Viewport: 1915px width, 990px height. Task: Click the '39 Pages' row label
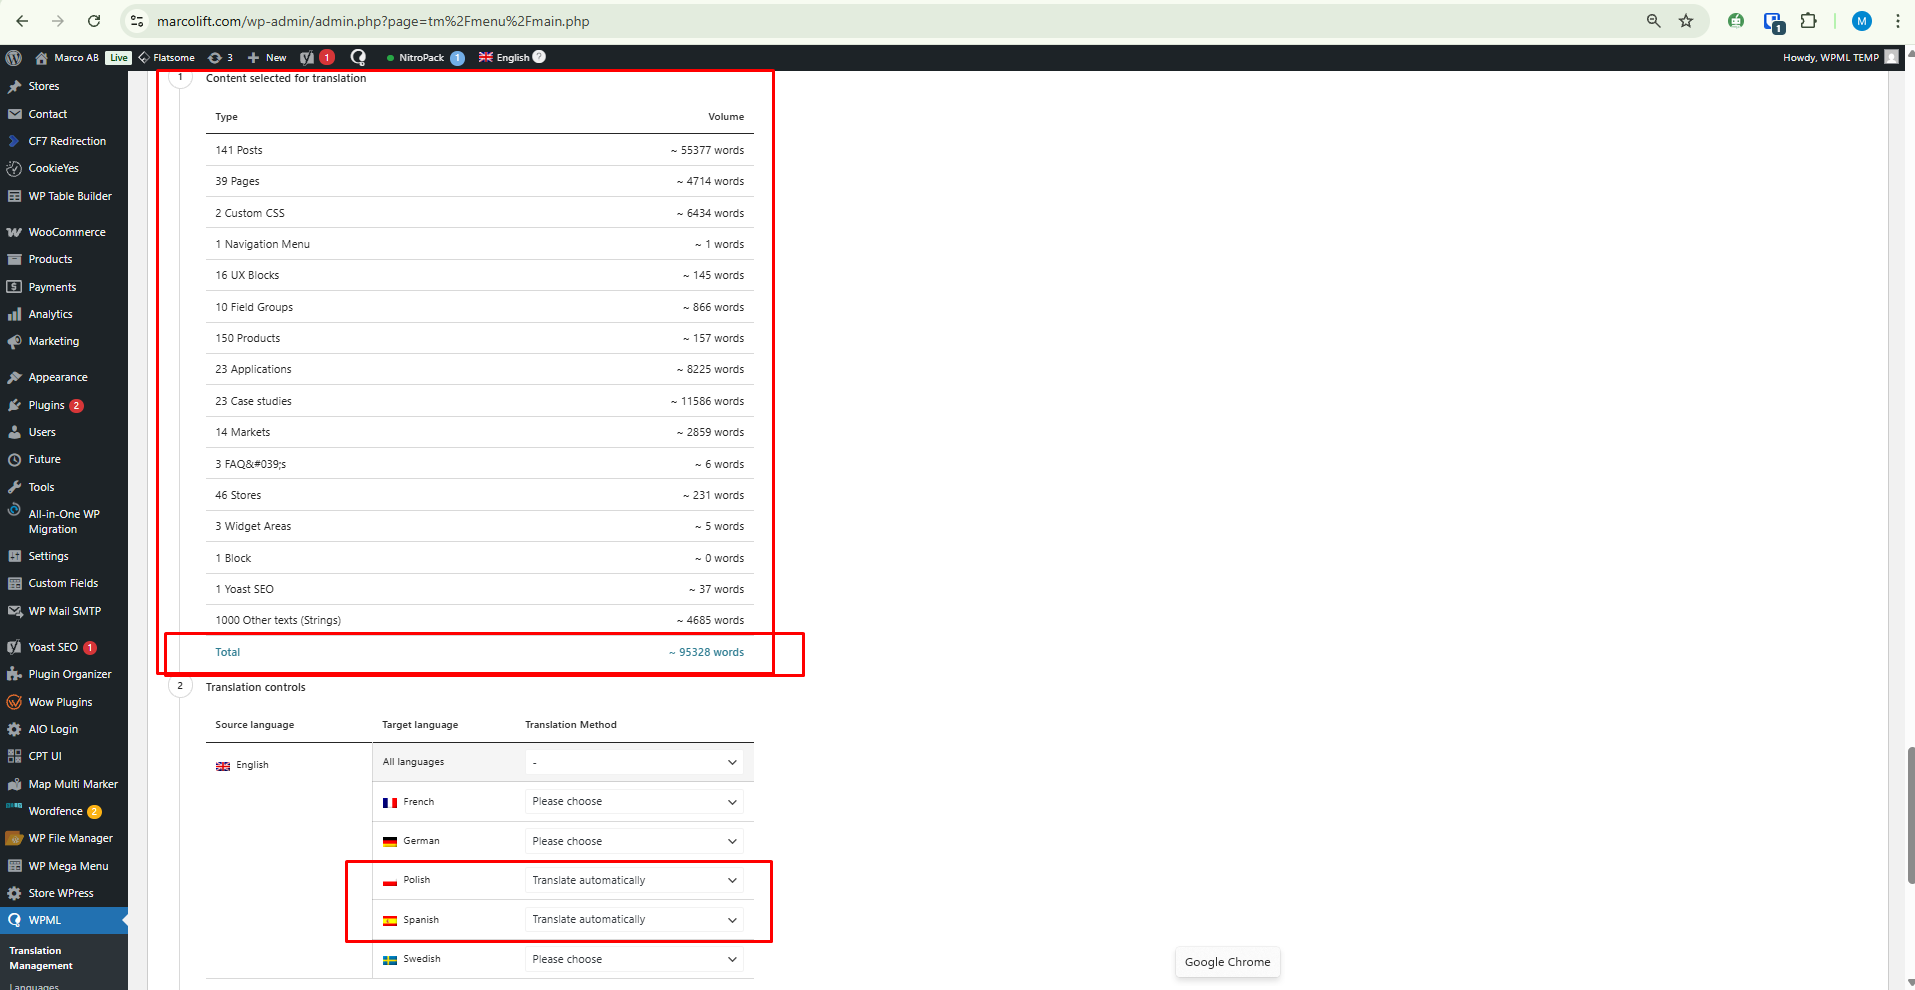point(237,181)
